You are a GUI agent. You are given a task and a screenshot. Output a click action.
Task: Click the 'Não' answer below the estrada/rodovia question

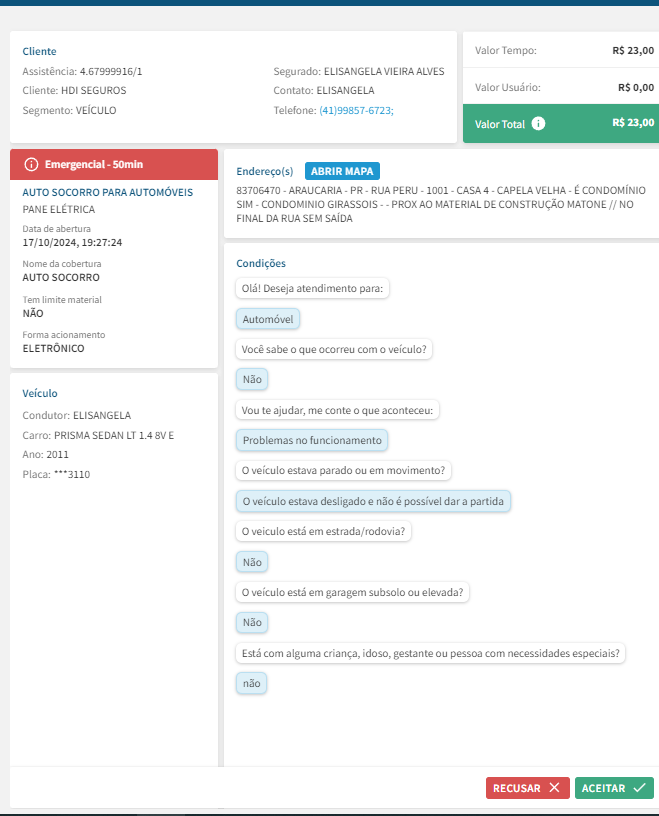(x=252, y=562)
